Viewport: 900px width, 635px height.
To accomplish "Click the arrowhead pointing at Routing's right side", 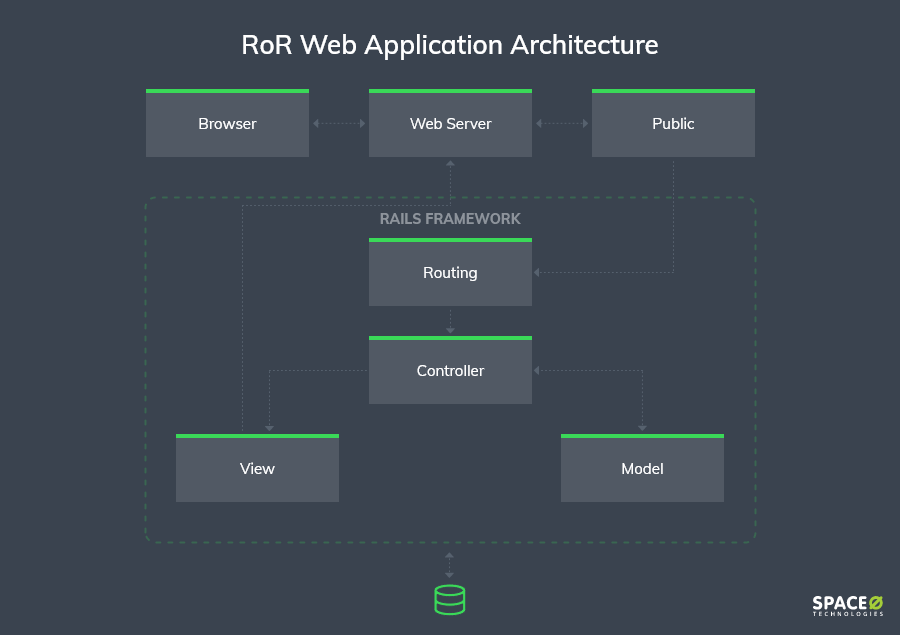I will (x=538, y=272).
